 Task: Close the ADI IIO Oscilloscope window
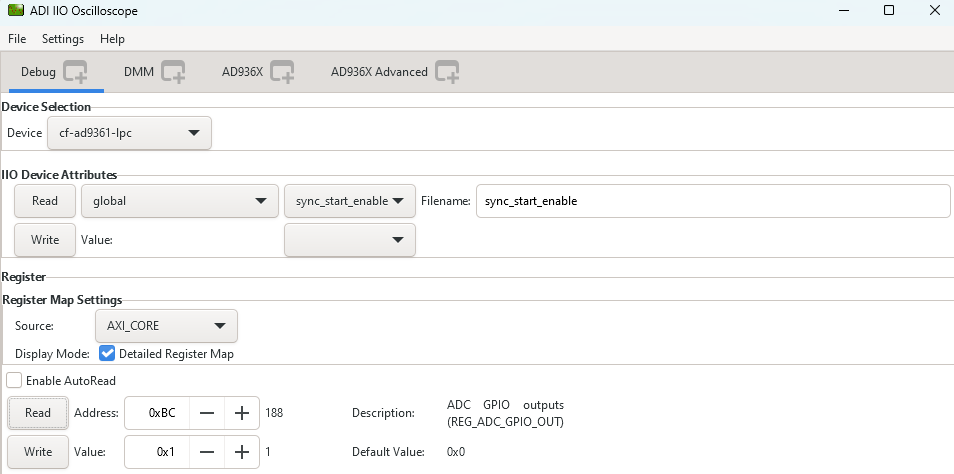[935, 10]
